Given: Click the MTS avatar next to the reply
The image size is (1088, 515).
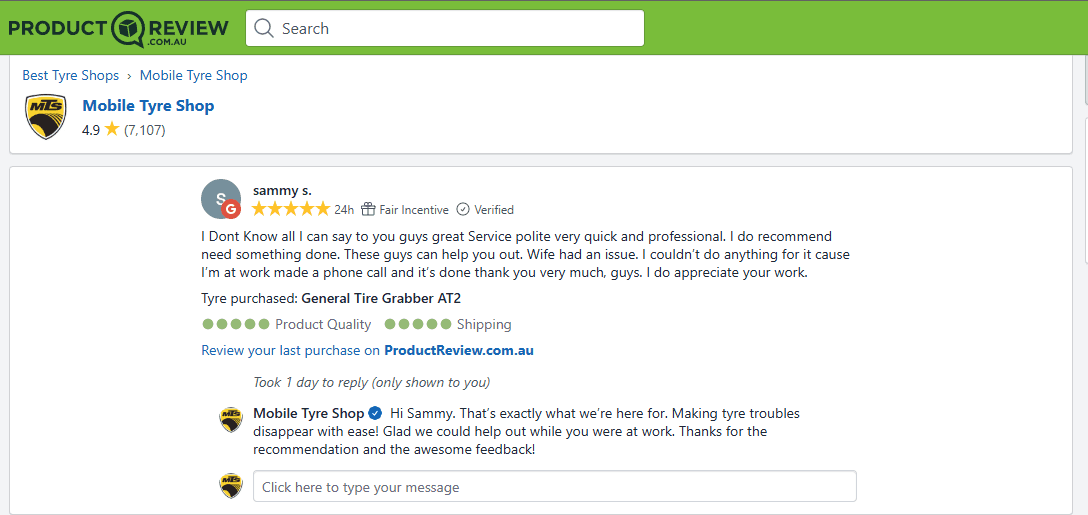Looking at the screenshot, I should [x=231, y=419].
